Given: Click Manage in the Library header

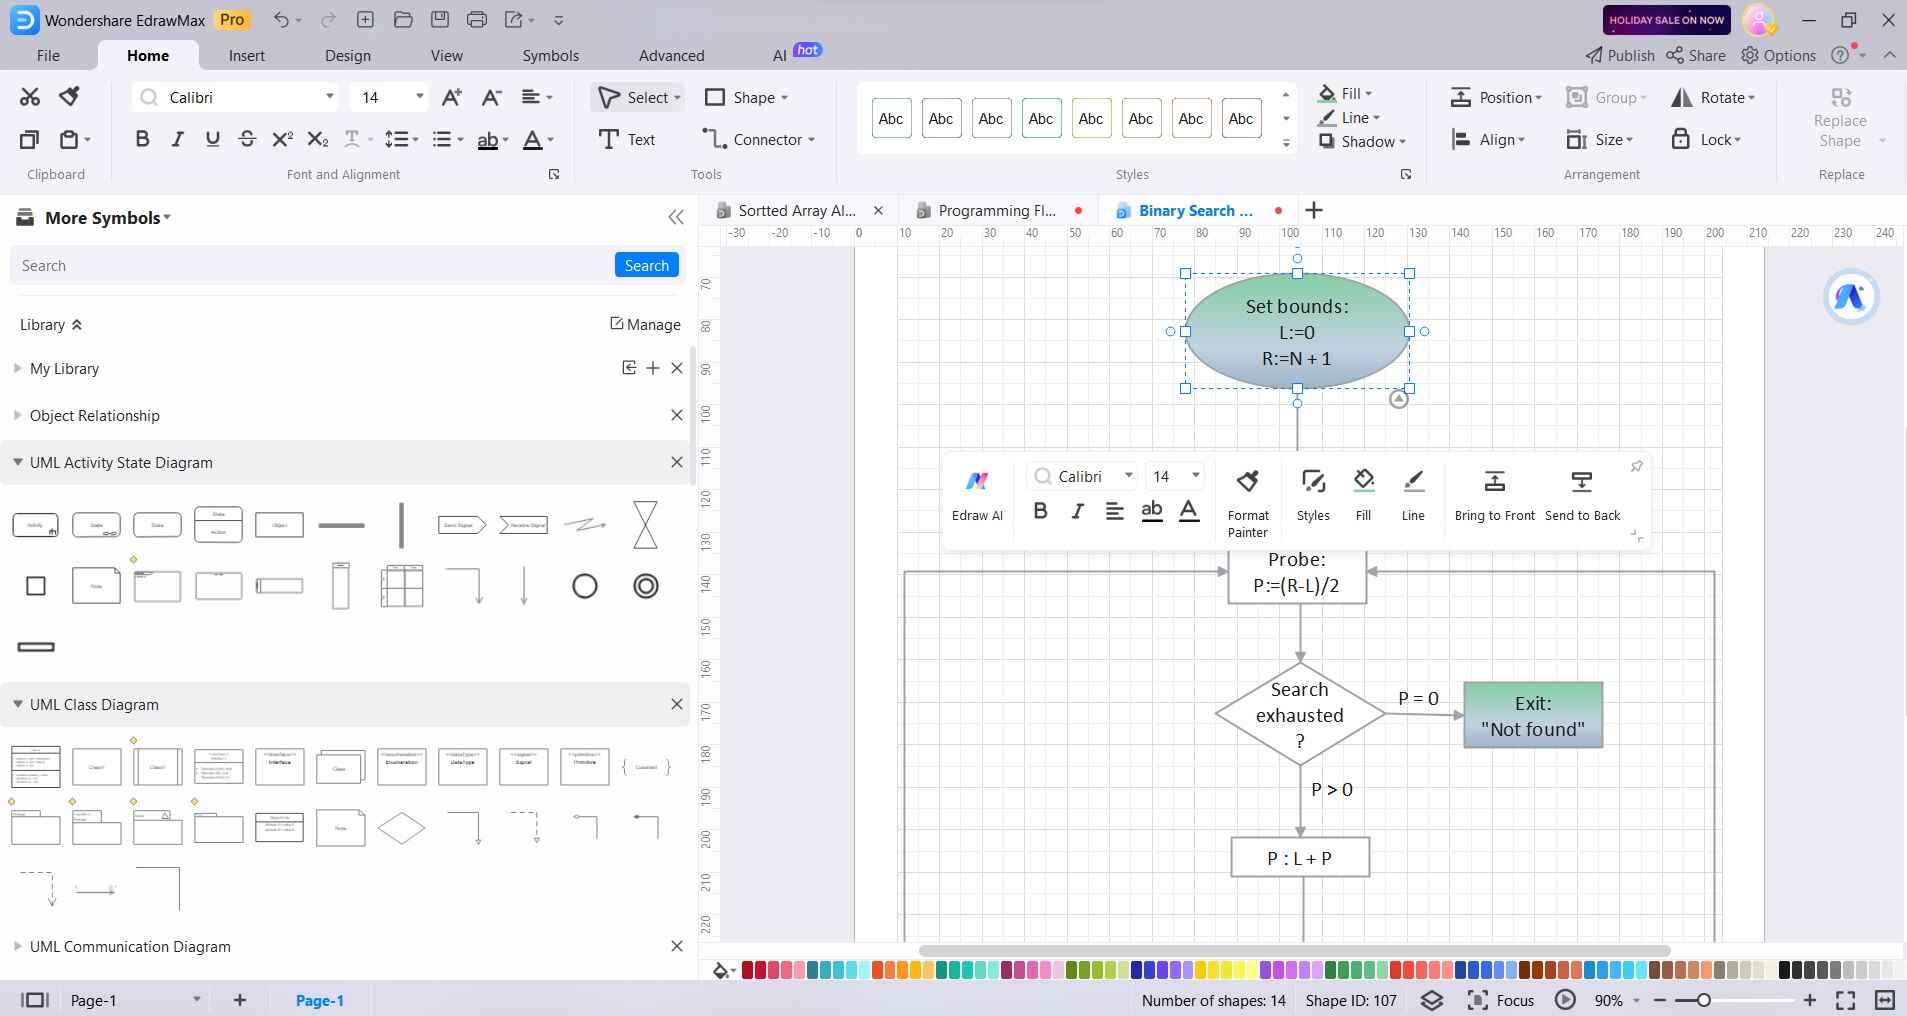Looking at the screenshot, I should point(645,324).
